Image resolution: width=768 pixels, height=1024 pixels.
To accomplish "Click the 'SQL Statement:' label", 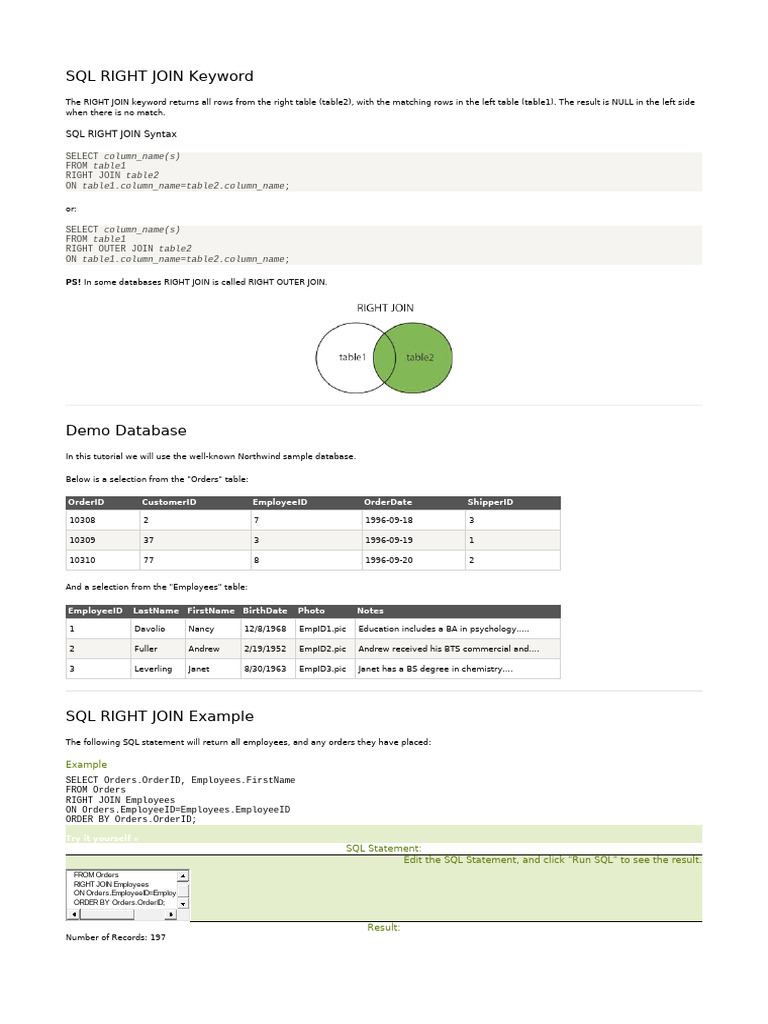I will (x=383, y=848).
